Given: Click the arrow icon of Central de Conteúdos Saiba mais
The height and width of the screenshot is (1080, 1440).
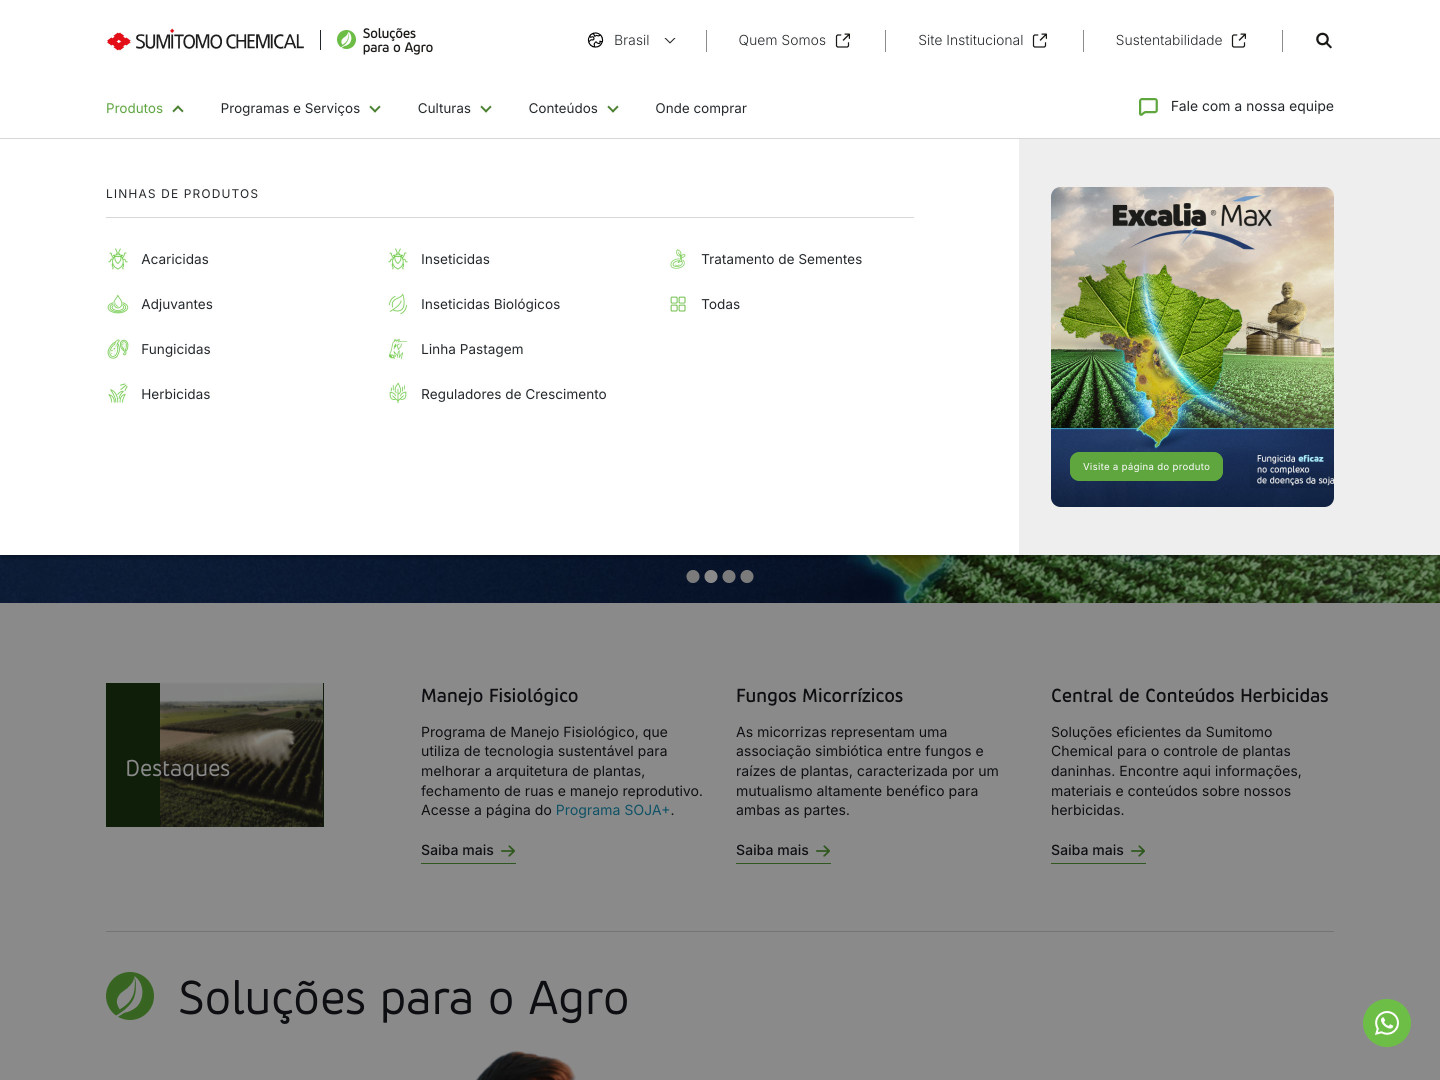Looking at the screenshot, I should [x=1138, y=851].
